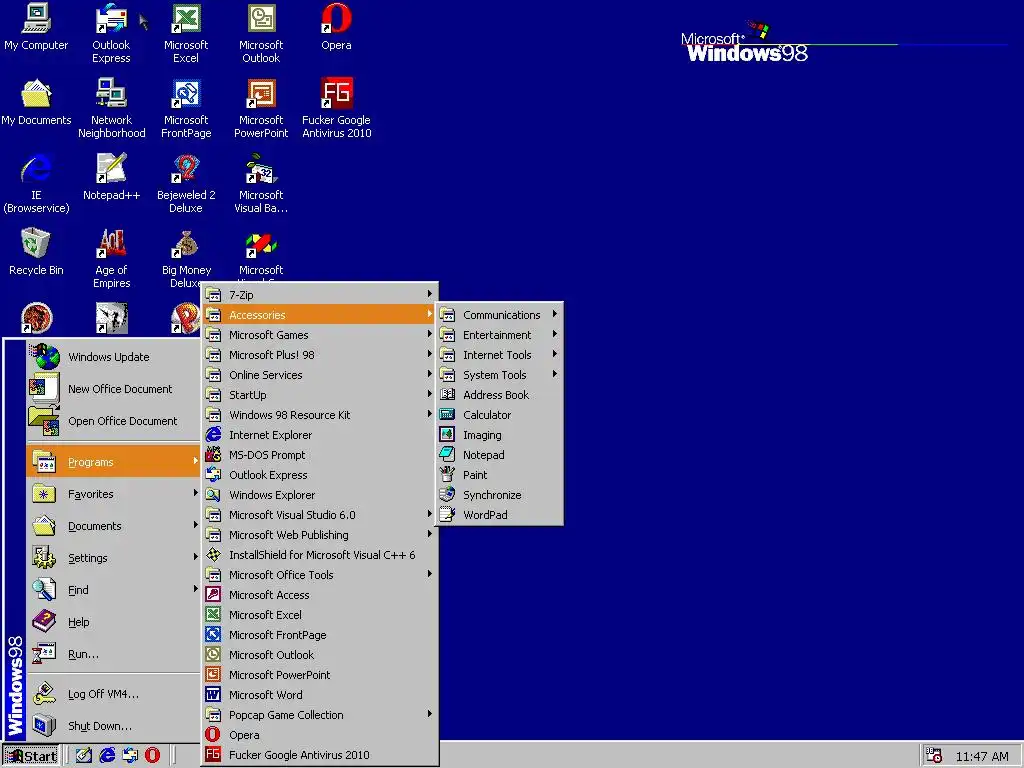This screenshot has width=1024, height=768.
Task: Select Microsoft FrontPage desktop shortcut
Action: pyautogui.click(x=186, y=109)
